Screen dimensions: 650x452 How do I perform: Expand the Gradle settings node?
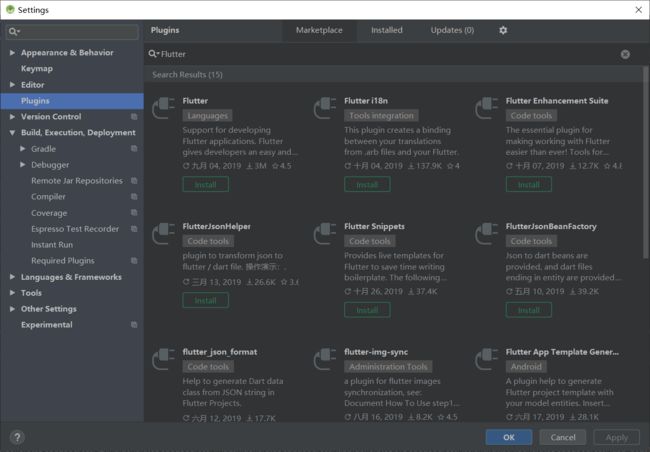[x=23, y=148]
